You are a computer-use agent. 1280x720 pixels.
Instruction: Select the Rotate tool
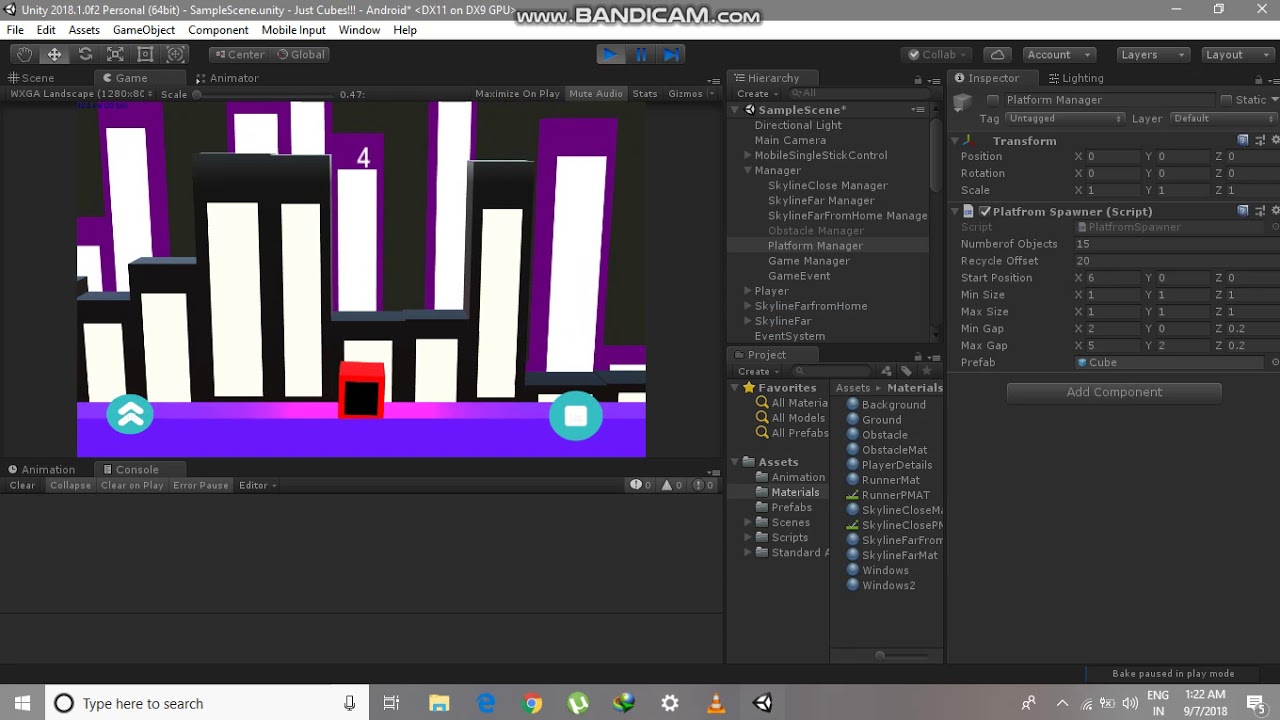[x=85, y=54]
